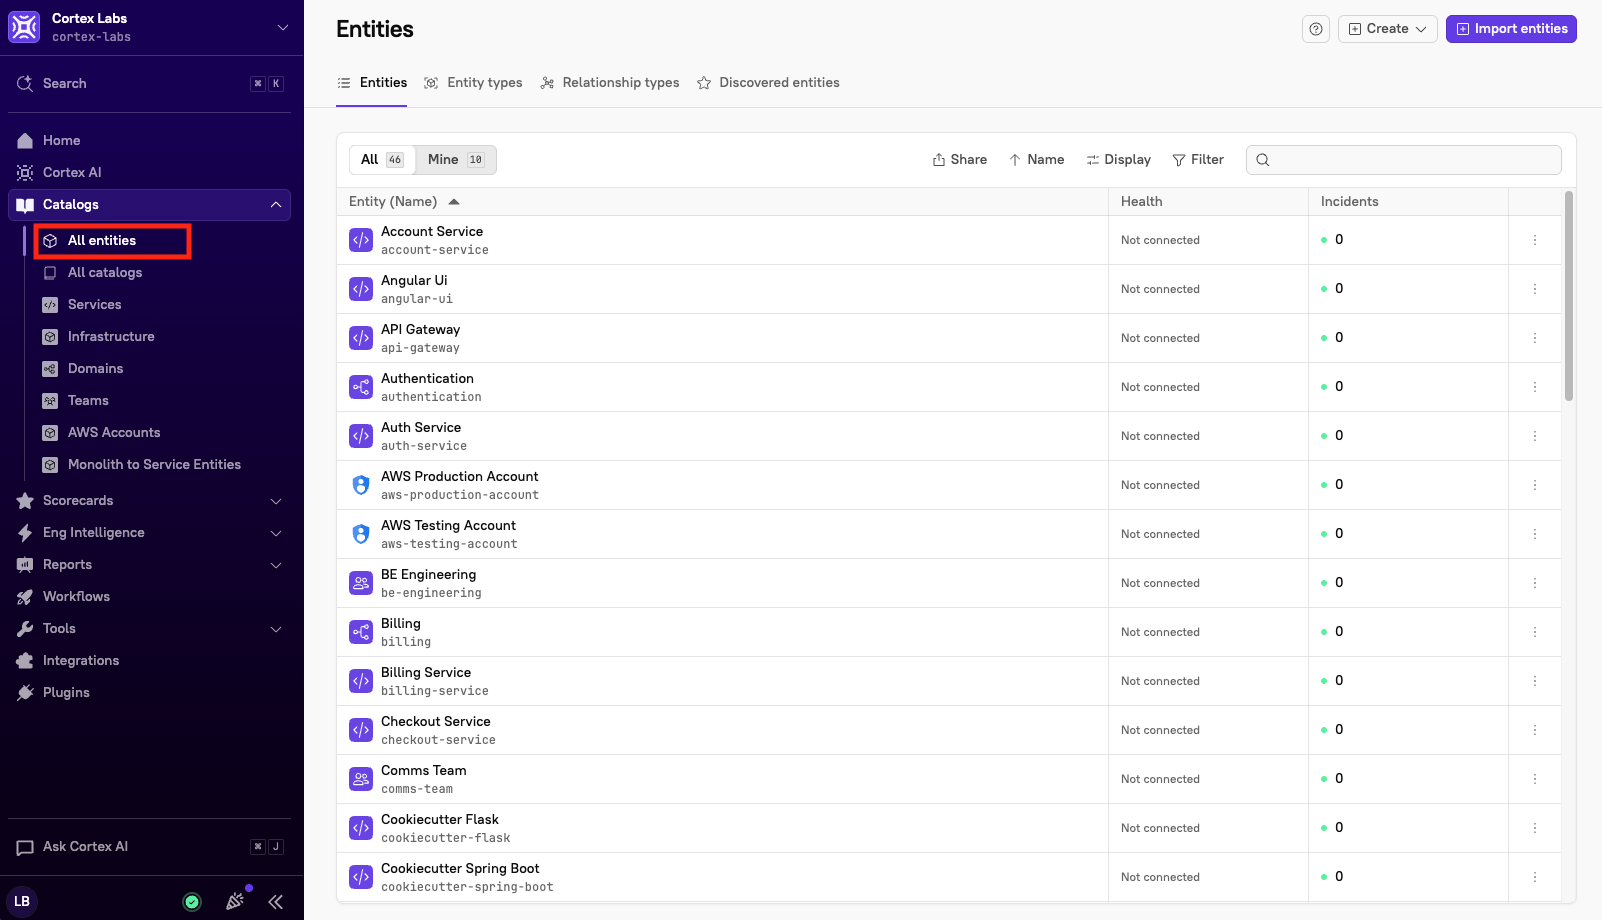Viewport: 1602px width, 920px height.
Task: Click the entities search field
Action: coord(1404,160)
